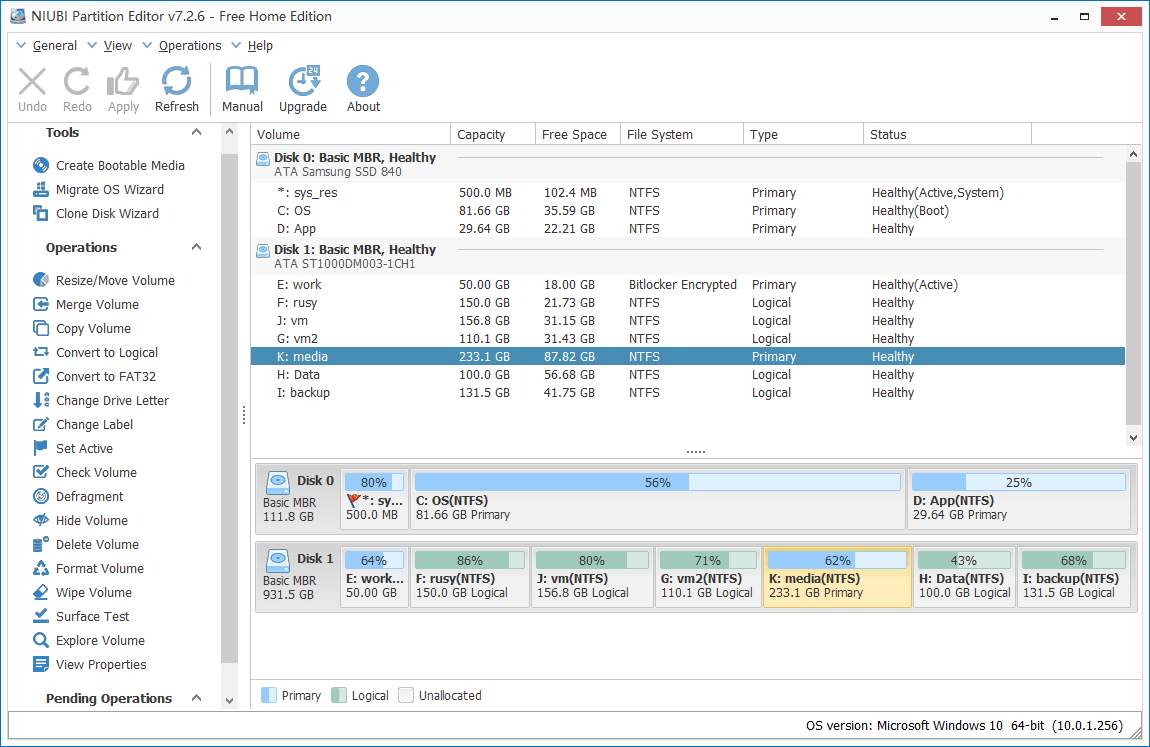Select the H: Data partition block

pyautogui.click(x=964, y=578)
